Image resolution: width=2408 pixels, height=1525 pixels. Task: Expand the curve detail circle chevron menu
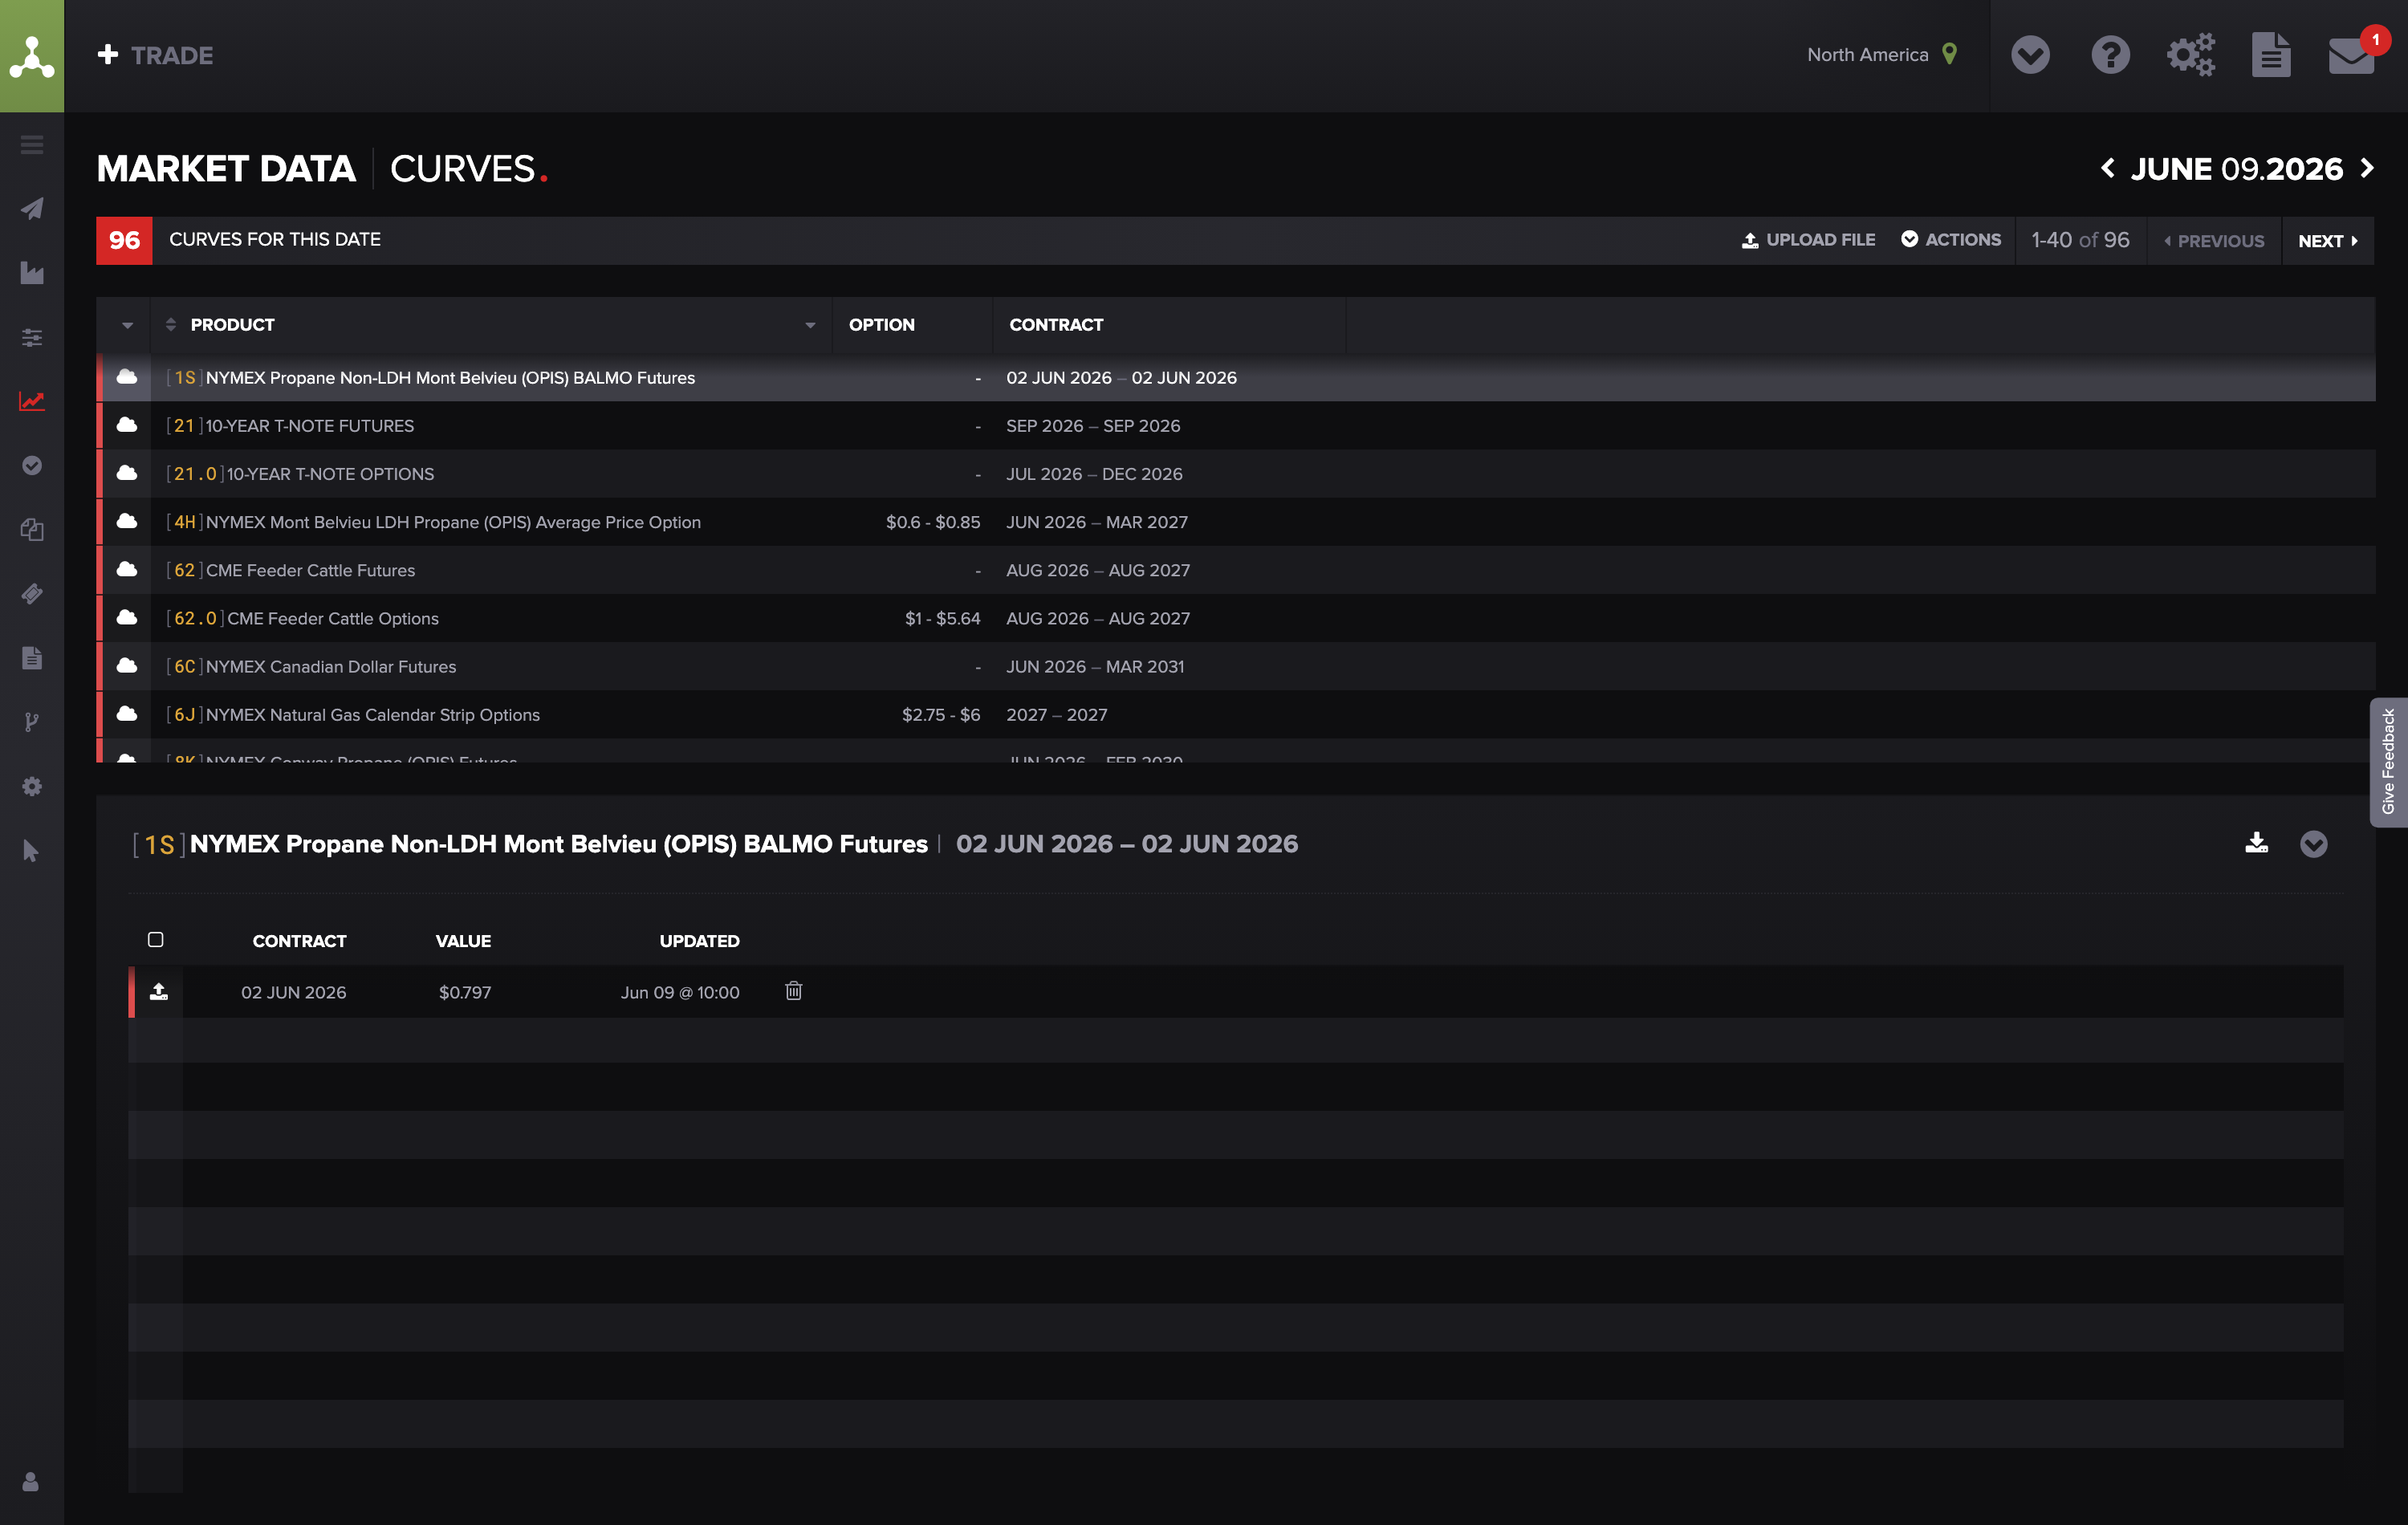[x=2313, y=844]
